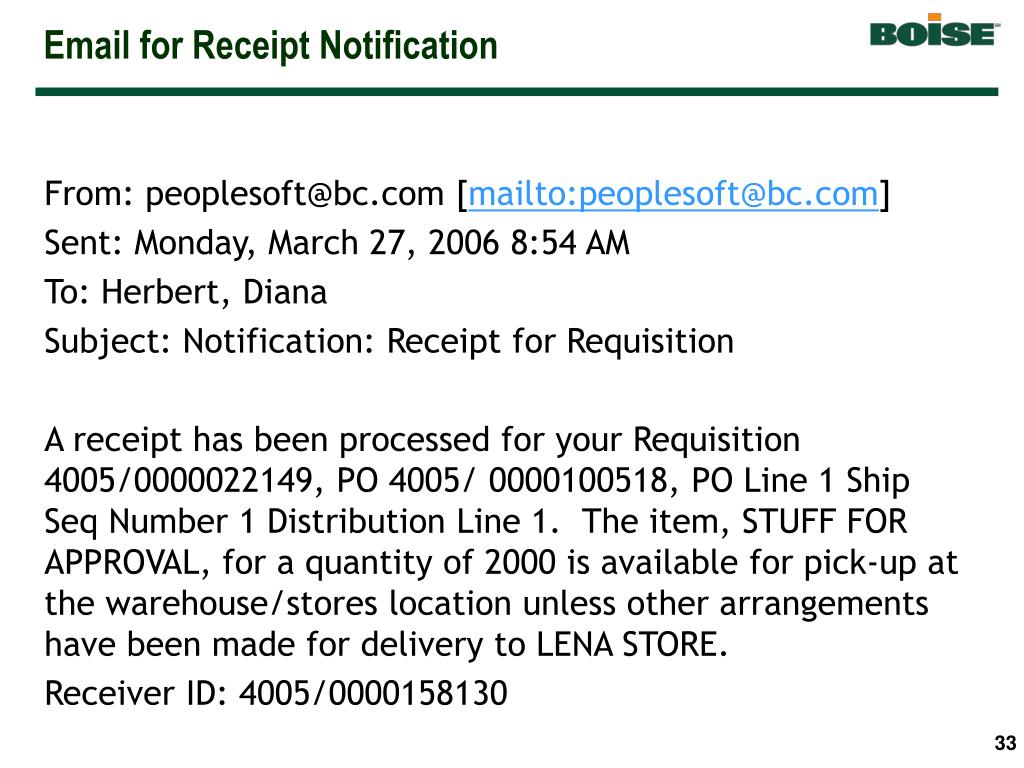This screenshot has width=1024, height=768.
Task: Click the 8:54 AM sent time
Action: tap(570, 244)
